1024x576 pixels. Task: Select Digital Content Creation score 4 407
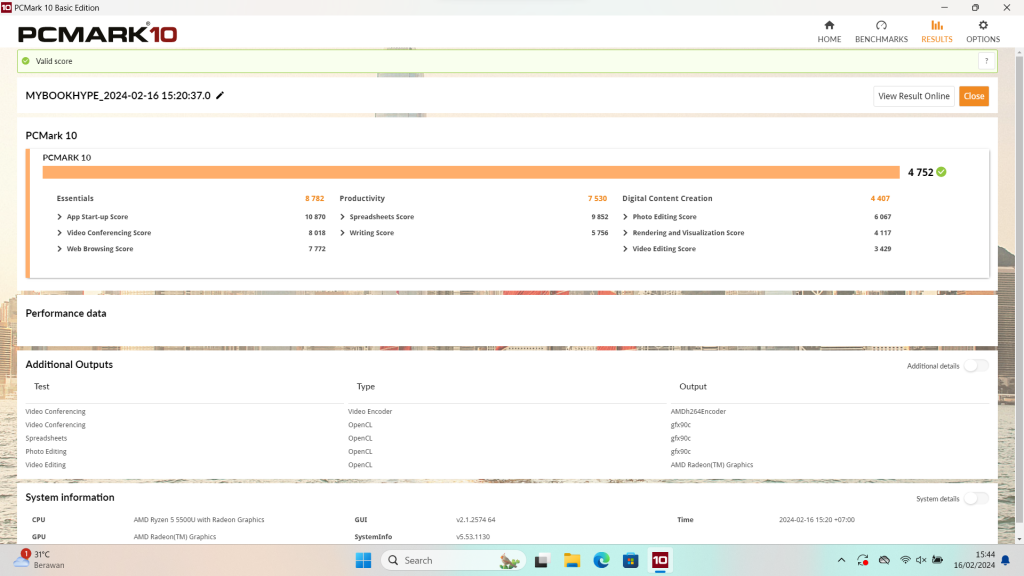click(880, 199)
